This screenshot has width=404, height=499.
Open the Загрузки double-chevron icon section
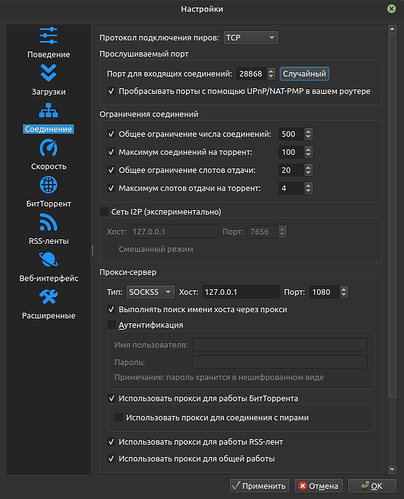48,73
